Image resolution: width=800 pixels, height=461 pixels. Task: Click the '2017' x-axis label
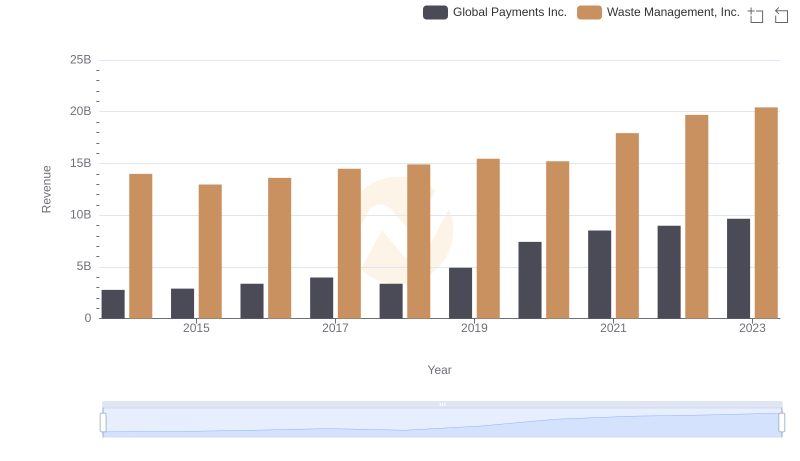coord(335,328)
